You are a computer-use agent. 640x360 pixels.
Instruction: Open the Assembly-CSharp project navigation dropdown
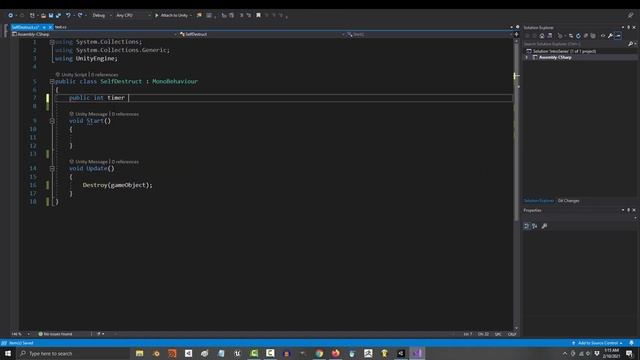click(x=94, y=34)
